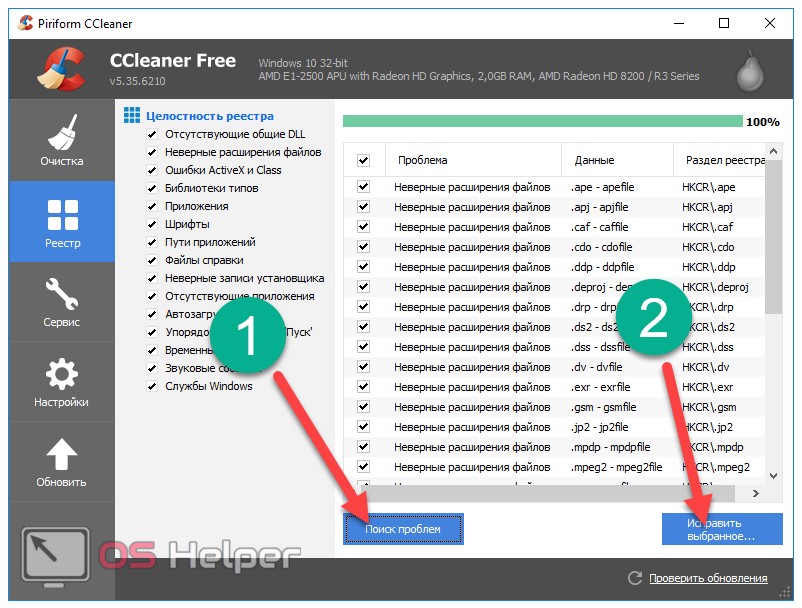Toggle the .gsm - gsmfile row checkbox
The height and width of the screenshot is (608, 802).
tap(364, 407)
